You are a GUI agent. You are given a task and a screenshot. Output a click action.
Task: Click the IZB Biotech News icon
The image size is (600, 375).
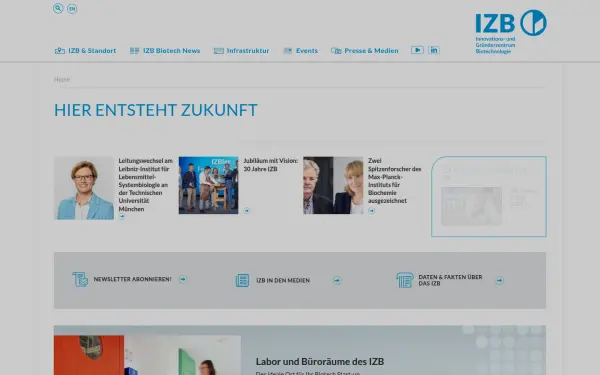point(134,51)
